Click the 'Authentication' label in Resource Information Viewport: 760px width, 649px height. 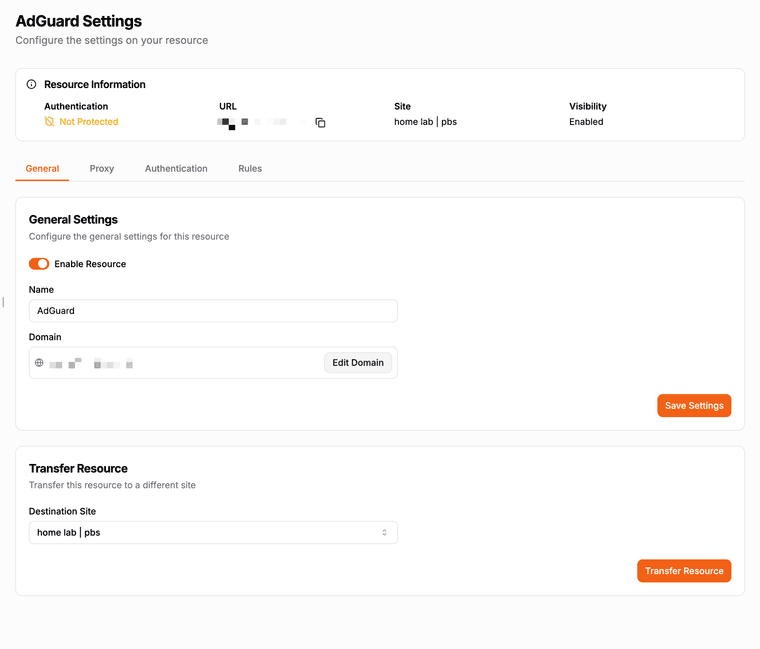[x=76, y=106]
